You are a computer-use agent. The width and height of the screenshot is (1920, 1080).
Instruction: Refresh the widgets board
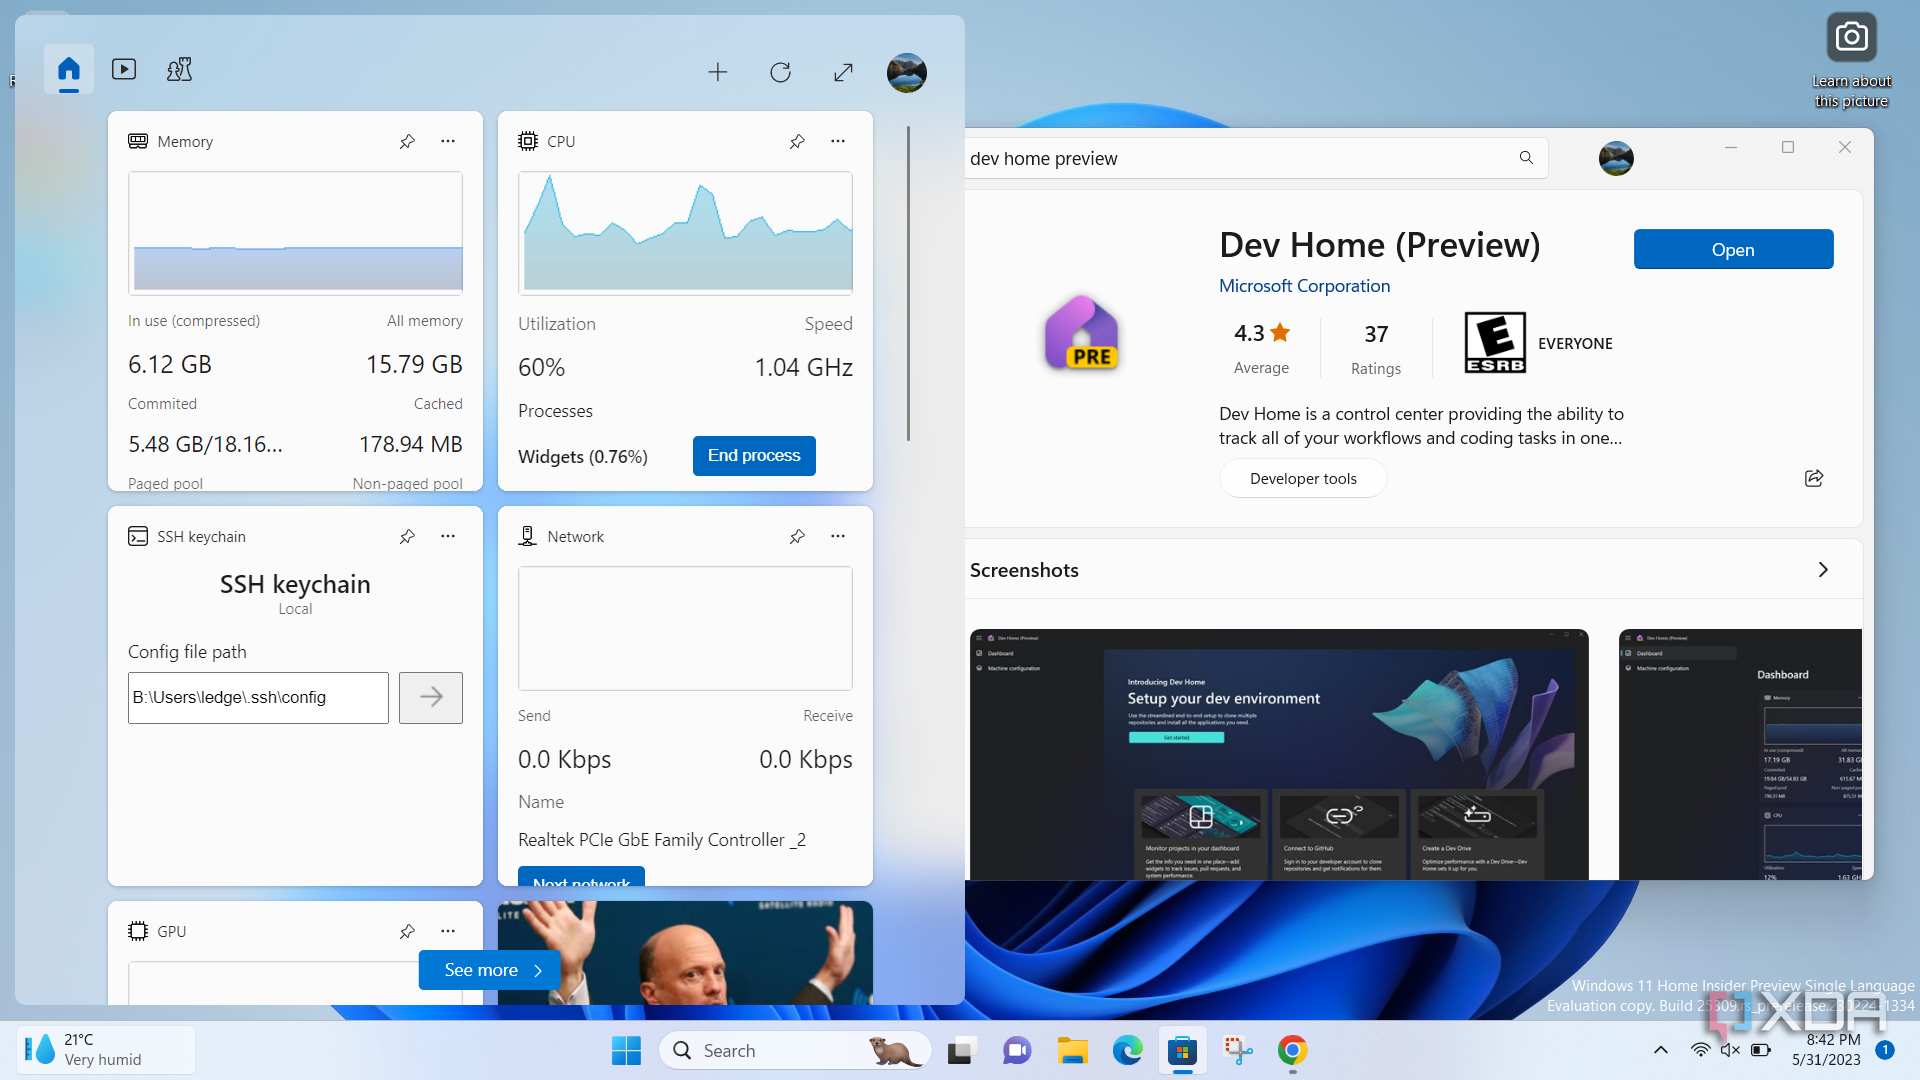pyautogui.click(x=781, y=72)
